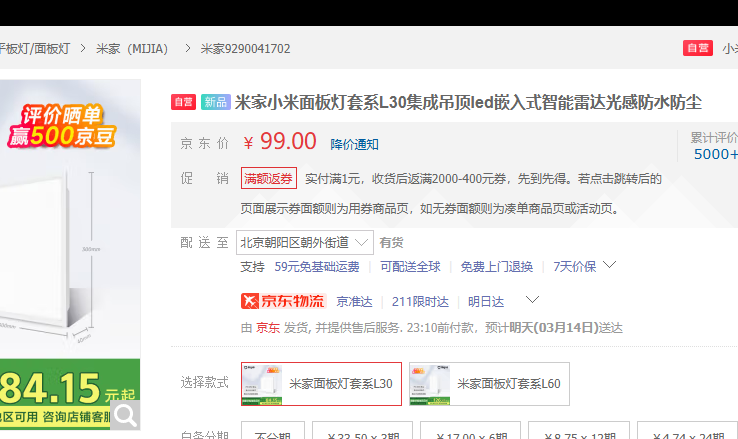Click the ¥99.00 price text
Image resolution: width=738 pixels, height=439 pixels.
280,141
